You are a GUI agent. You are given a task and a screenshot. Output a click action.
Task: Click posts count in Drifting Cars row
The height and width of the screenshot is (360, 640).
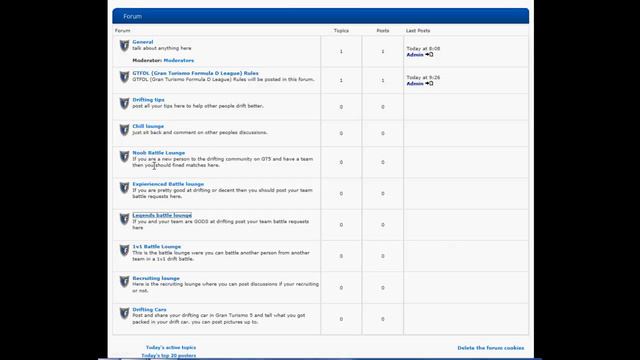tap(383, 319)
